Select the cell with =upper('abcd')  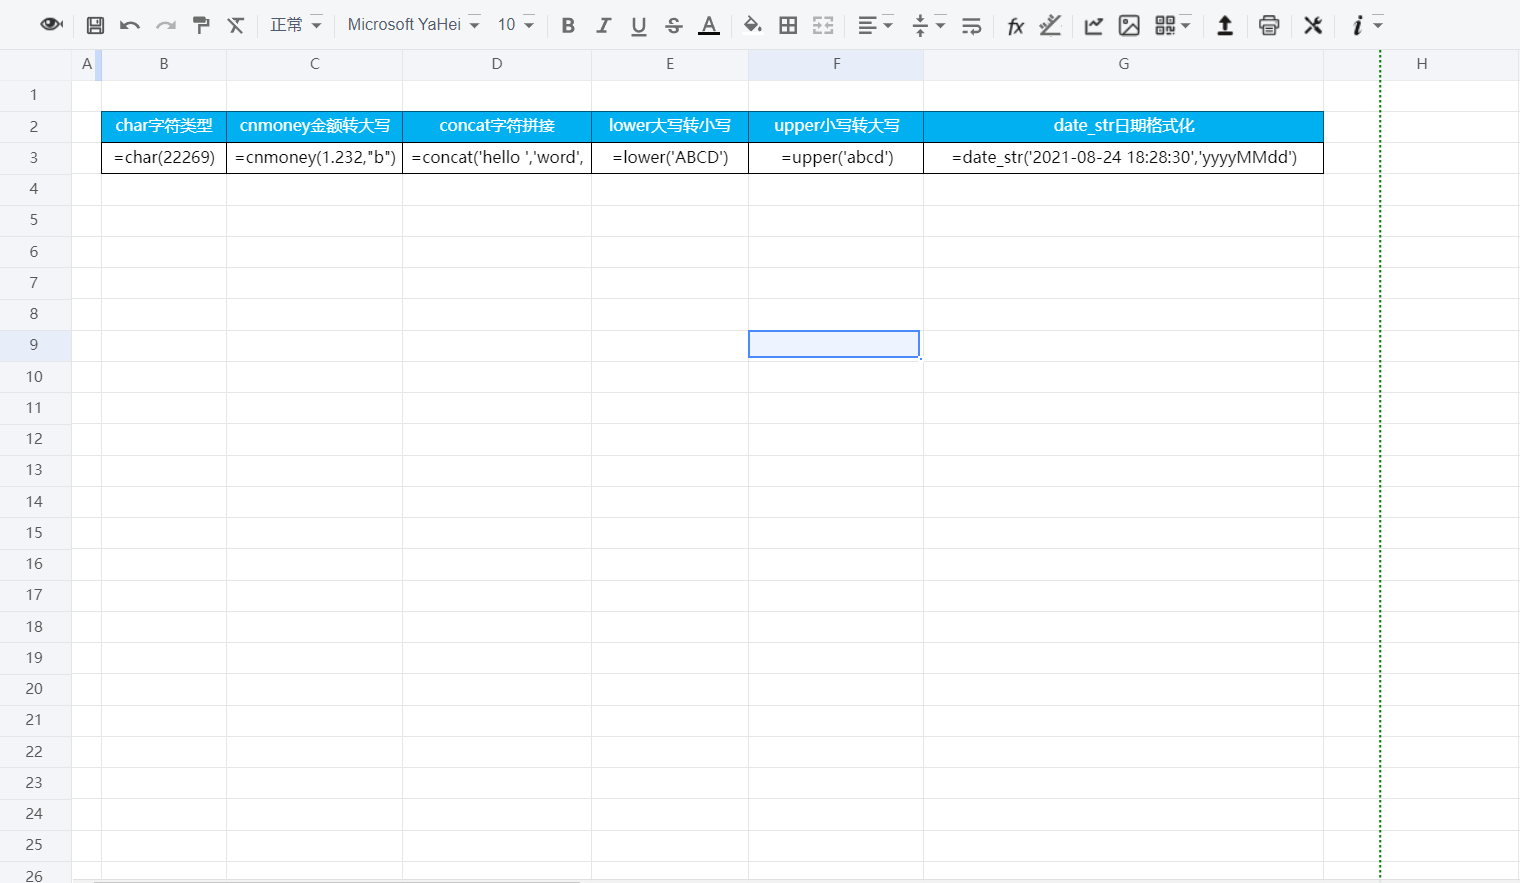(x=836, y=158)
